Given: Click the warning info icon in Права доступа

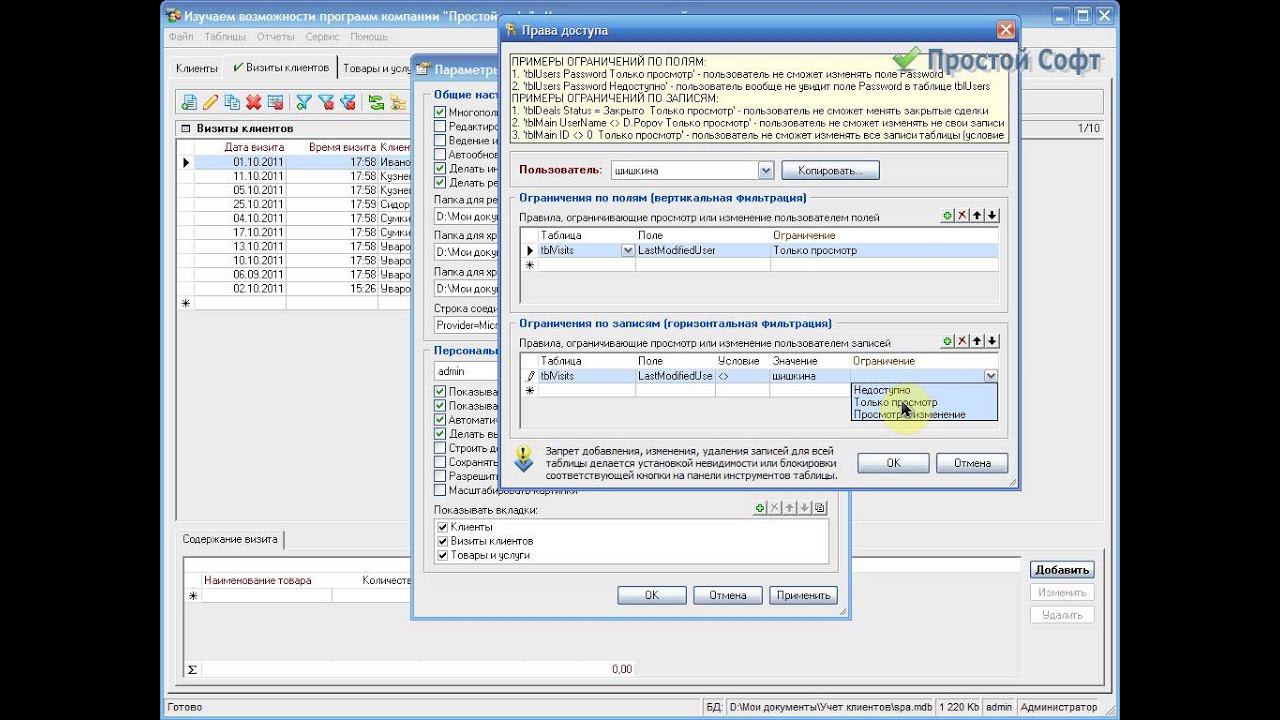Looking at the screenshot, I should coord(524,459).
